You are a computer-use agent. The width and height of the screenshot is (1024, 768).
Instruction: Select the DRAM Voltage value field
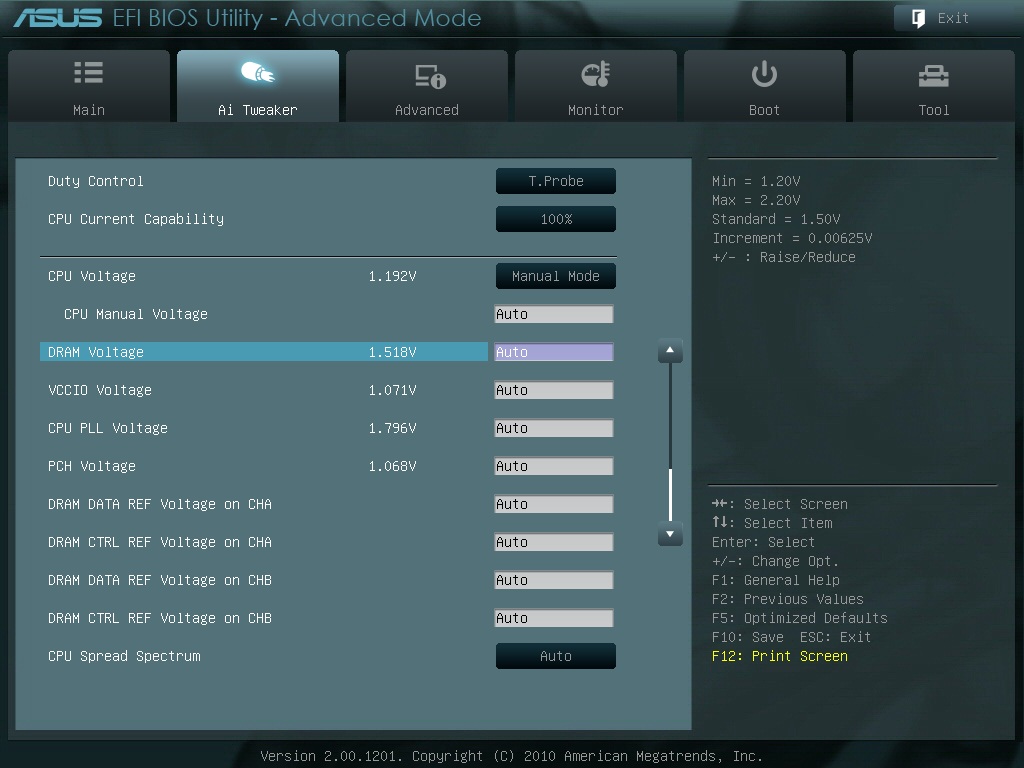553,352
